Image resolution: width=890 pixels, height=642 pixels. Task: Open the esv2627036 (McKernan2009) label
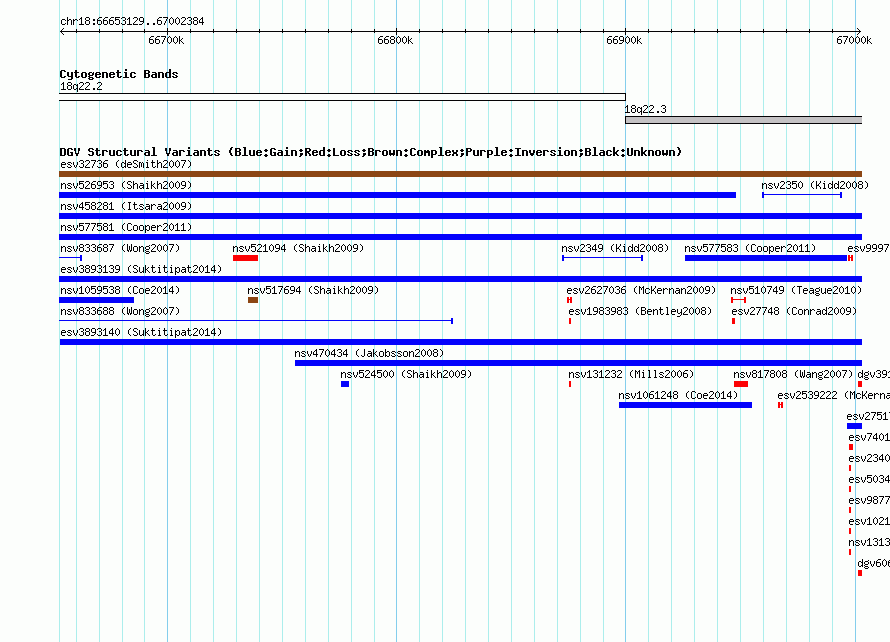click(641, 290)
